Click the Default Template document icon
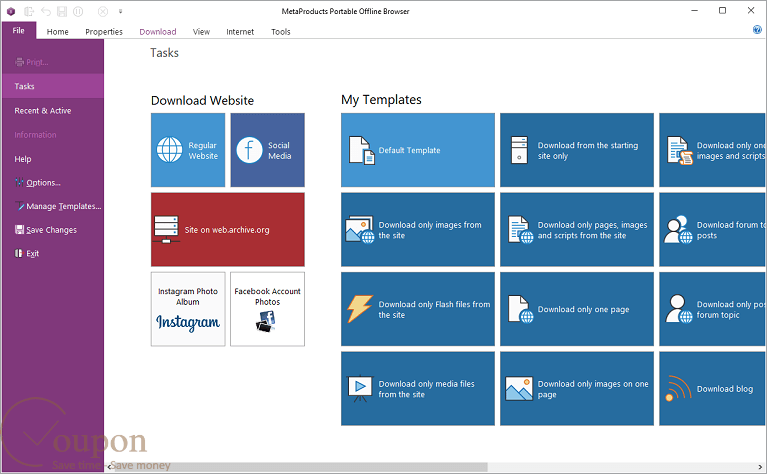 (x=361, y=150)
